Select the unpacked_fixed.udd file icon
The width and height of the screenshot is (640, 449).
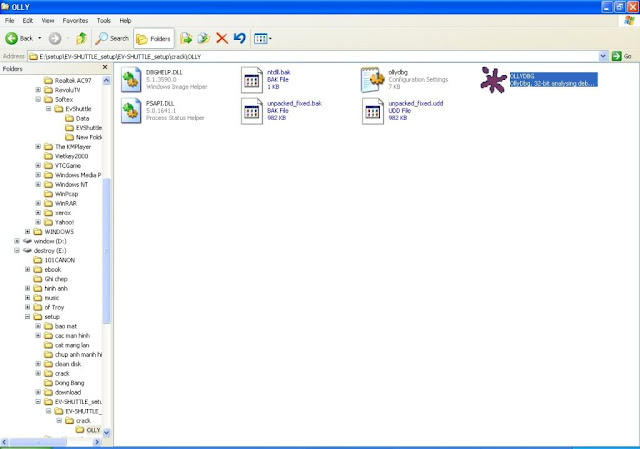click(x=372, y=111)
